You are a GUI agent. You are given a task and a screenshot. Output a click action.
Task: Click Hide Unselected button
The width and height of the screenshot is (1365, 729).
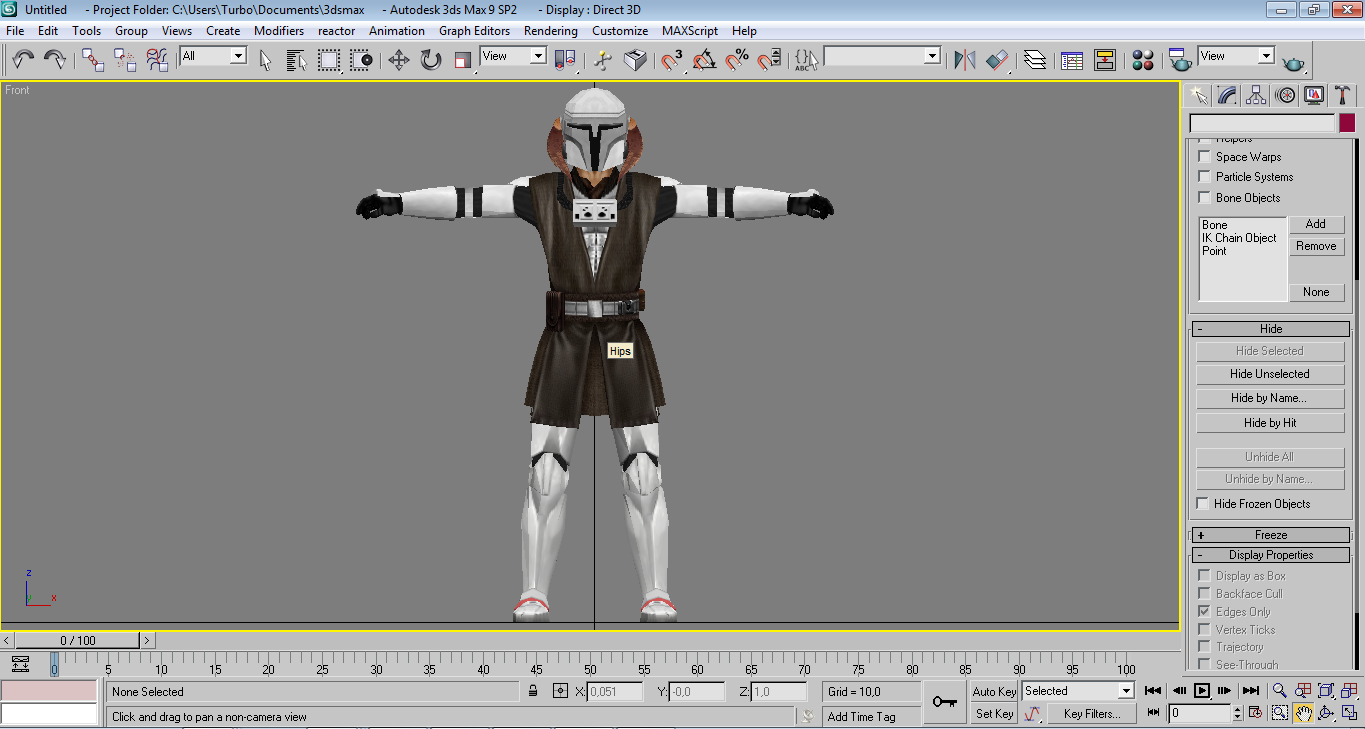click(x=1270, y=374)
